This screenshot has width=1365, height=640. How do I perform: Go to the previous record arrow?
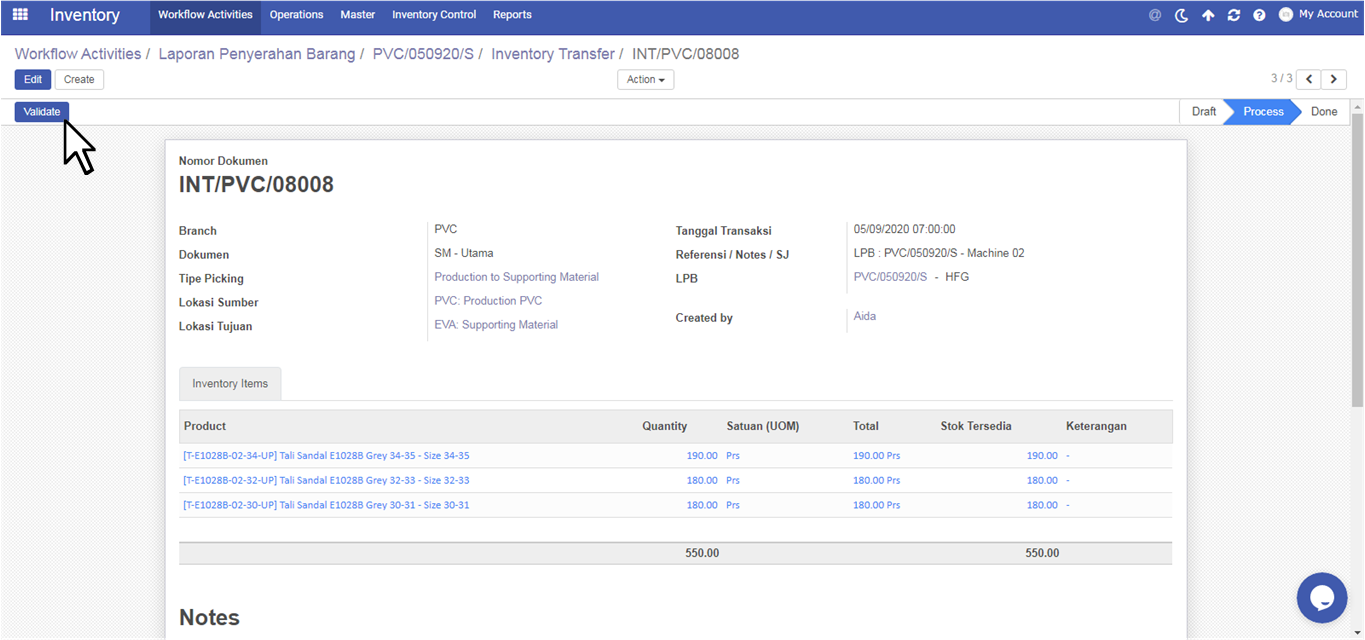click(1308, 79)
